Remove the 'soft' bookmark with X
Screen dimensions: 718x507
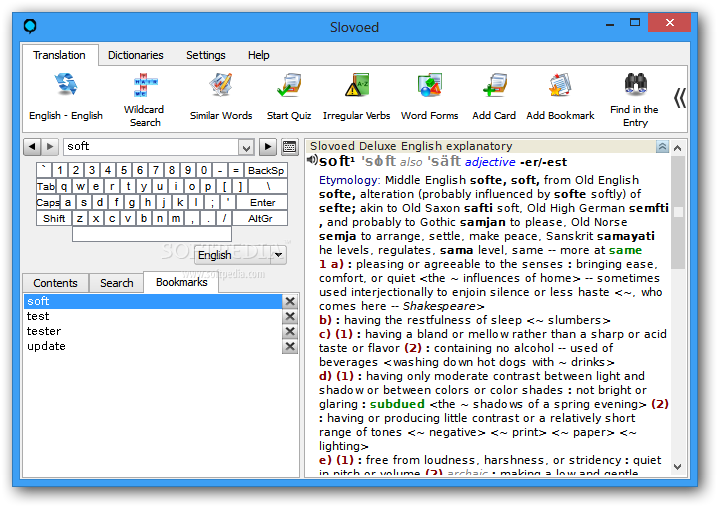tap(289, 301)
